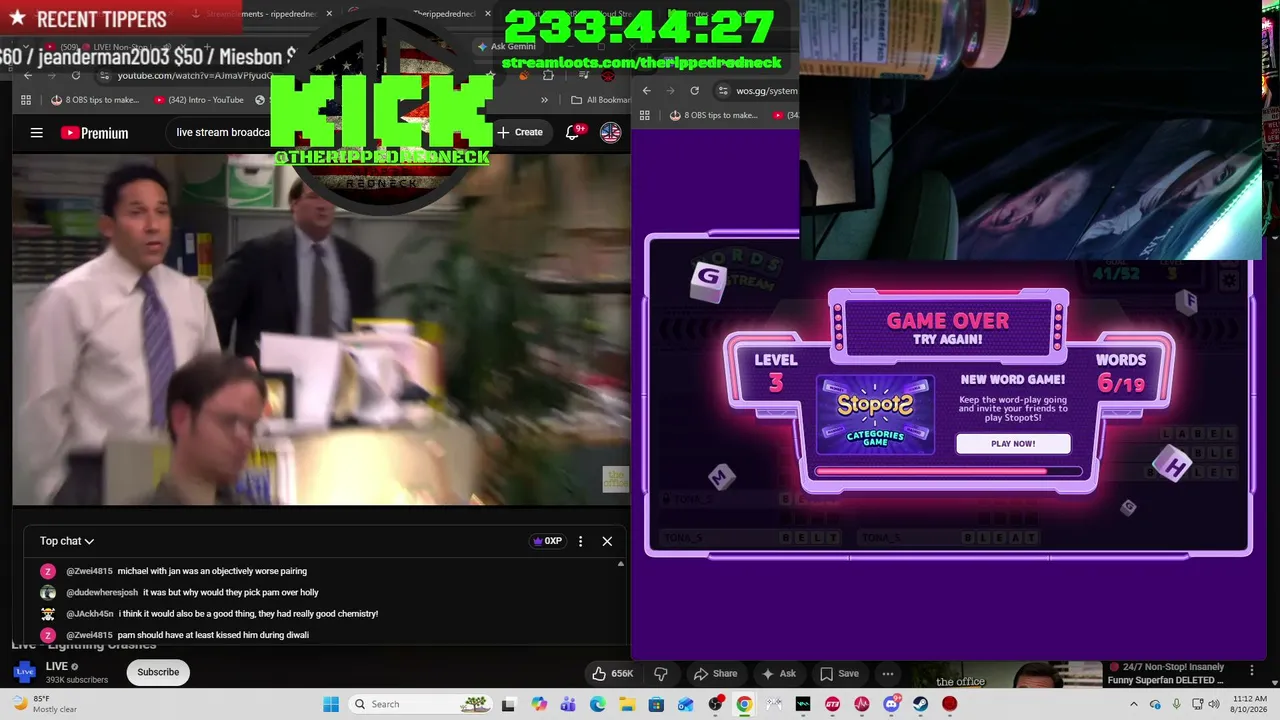The width and height of the screenshot is (1280, 720).
Task: Open the 0XP channel points badge
Action: click(546, 541)
